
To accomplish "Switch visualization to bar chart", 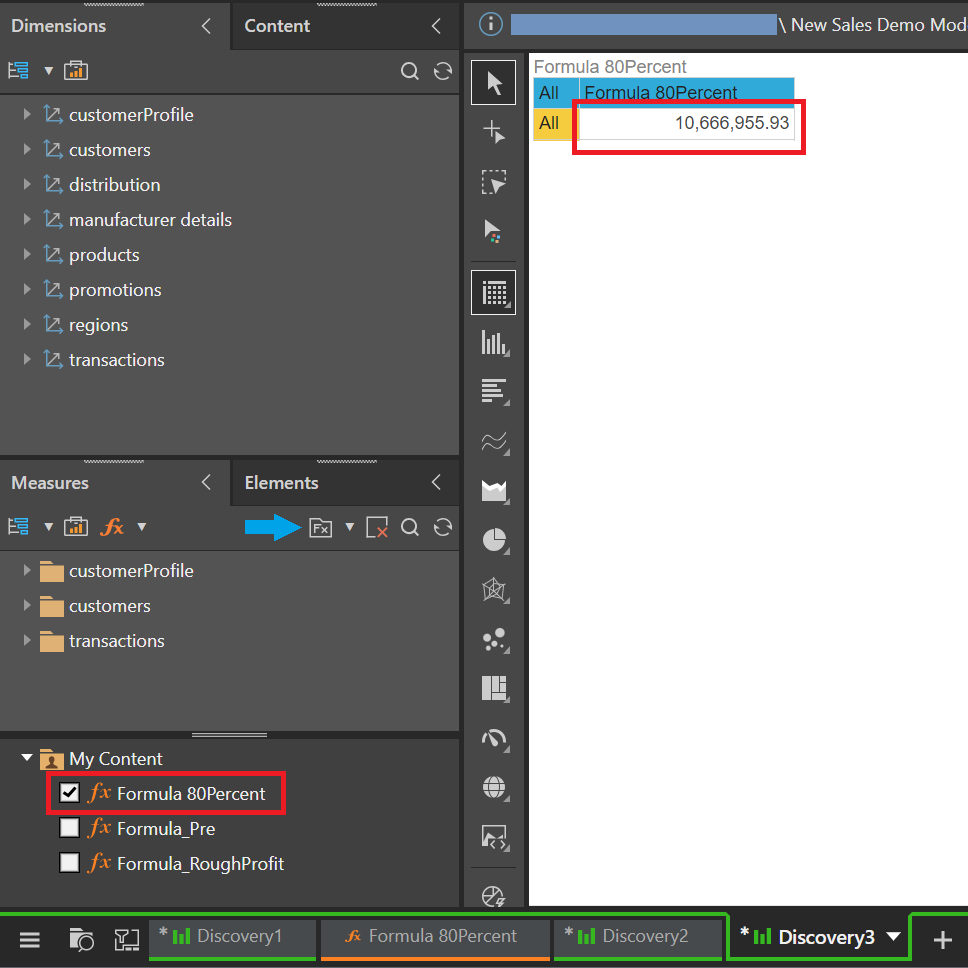I will click(x=494, y=392).
